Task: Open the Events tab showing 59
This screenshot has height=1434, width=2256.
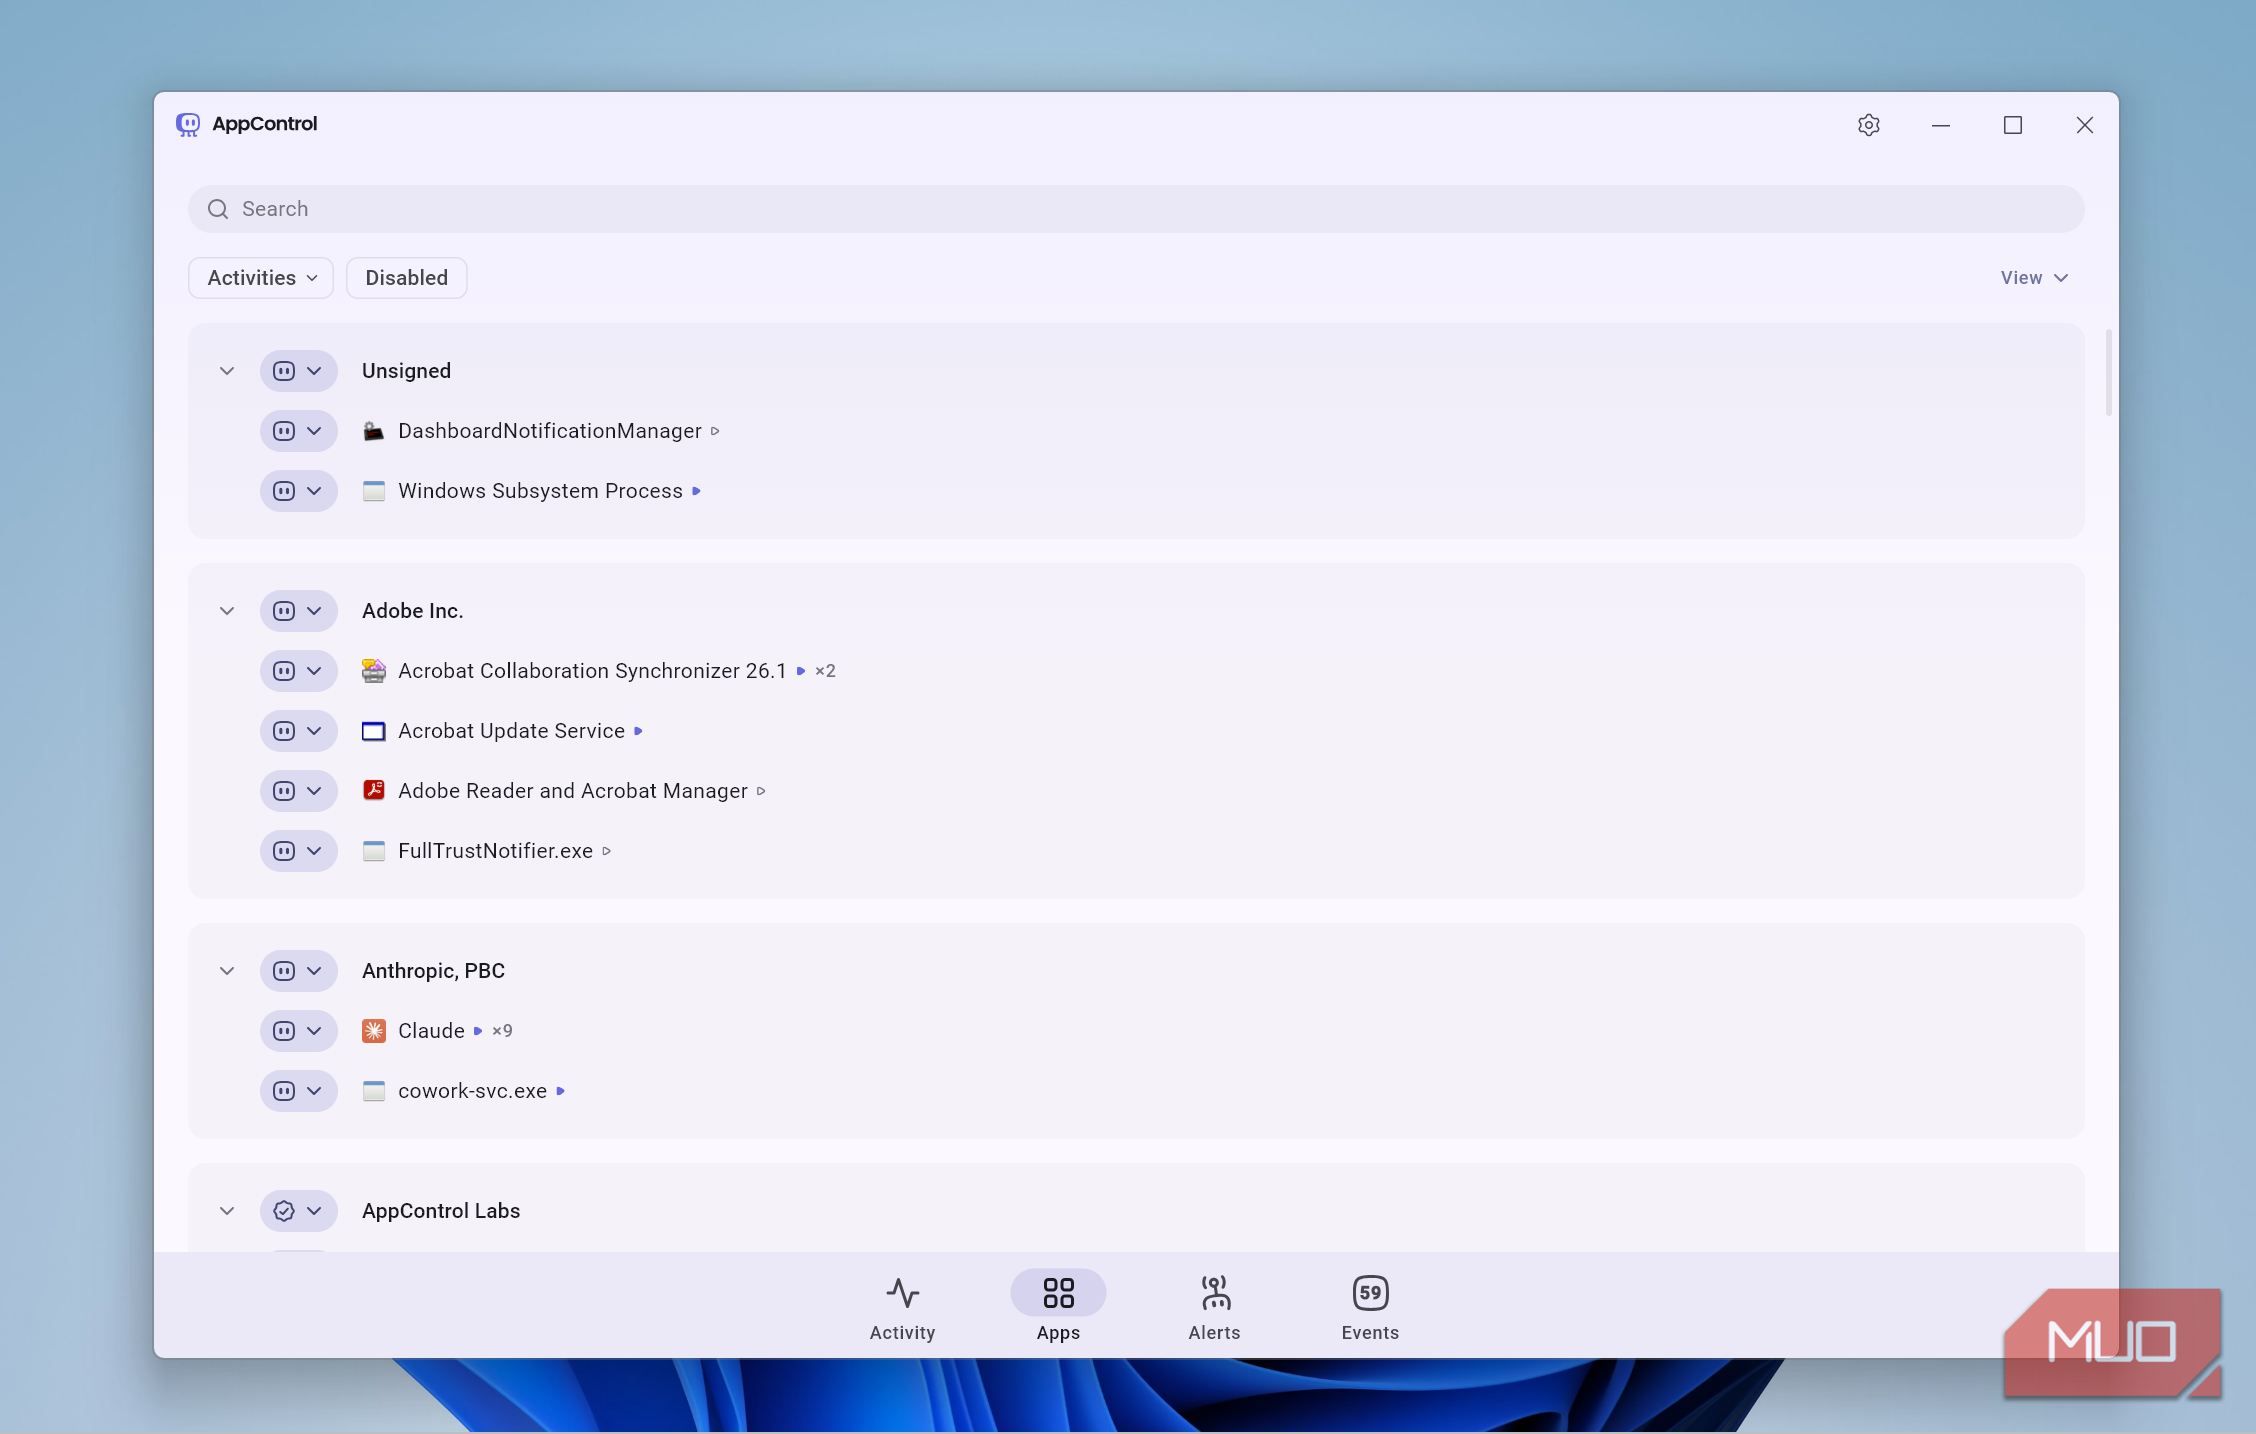Action: (1370, 1308)
